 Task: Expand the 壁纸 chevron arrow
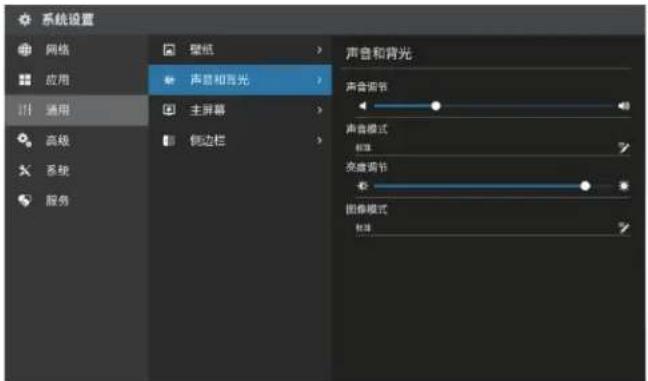click(x=319, y=50)
